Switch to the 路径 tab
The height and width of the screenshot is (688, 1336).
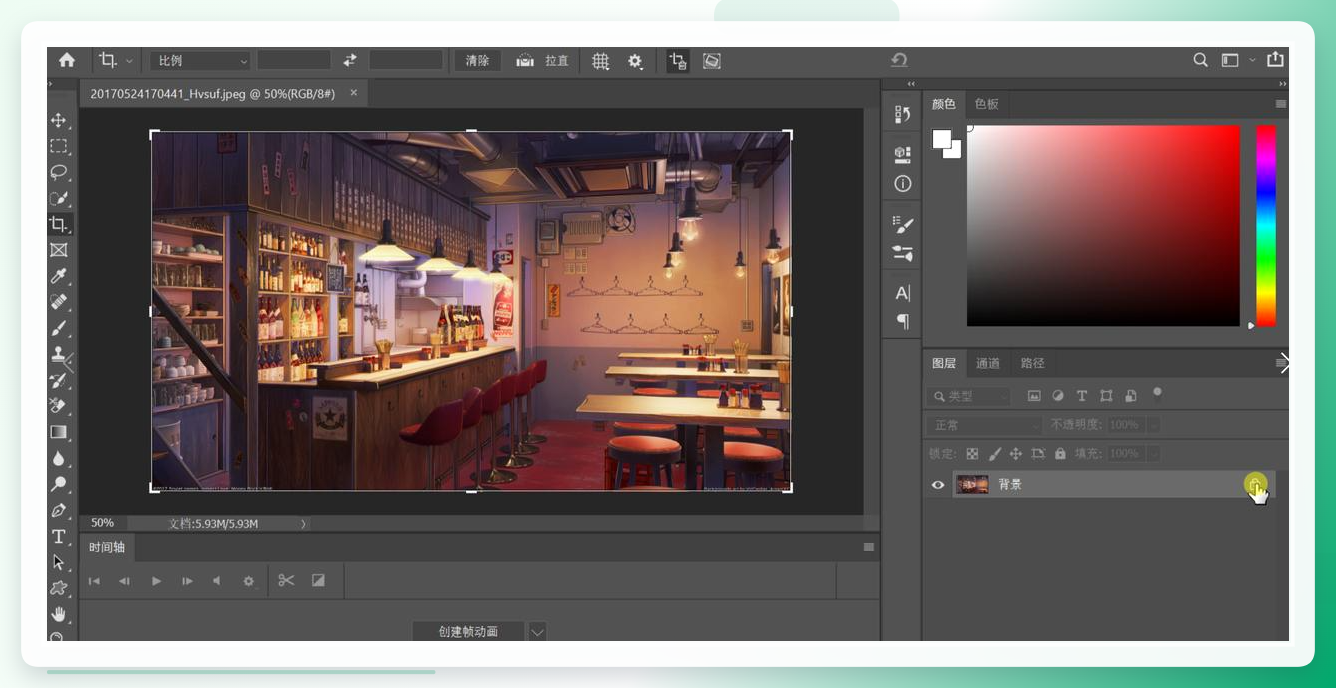1032,363
